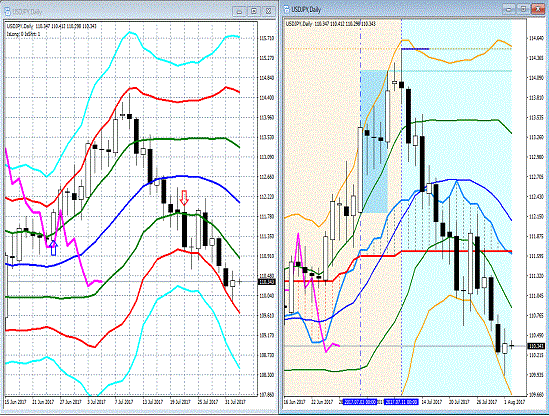
Task: Select the red down-arrow signal on left chart
Action: point(184,198)
